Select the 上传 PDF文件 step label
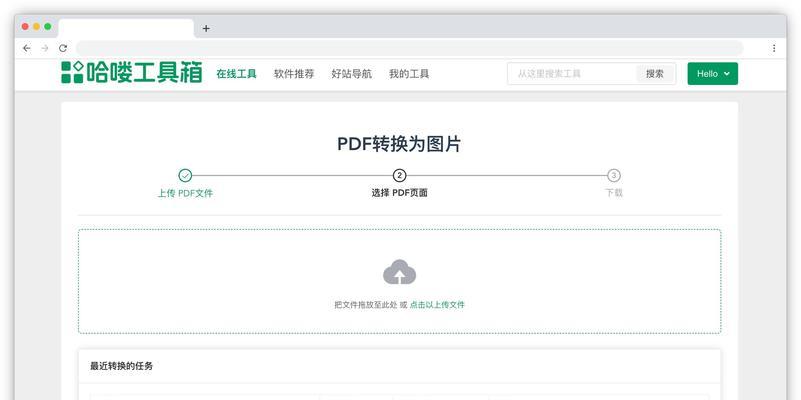Viewport: 801px width, 400px height. [185, 193]
